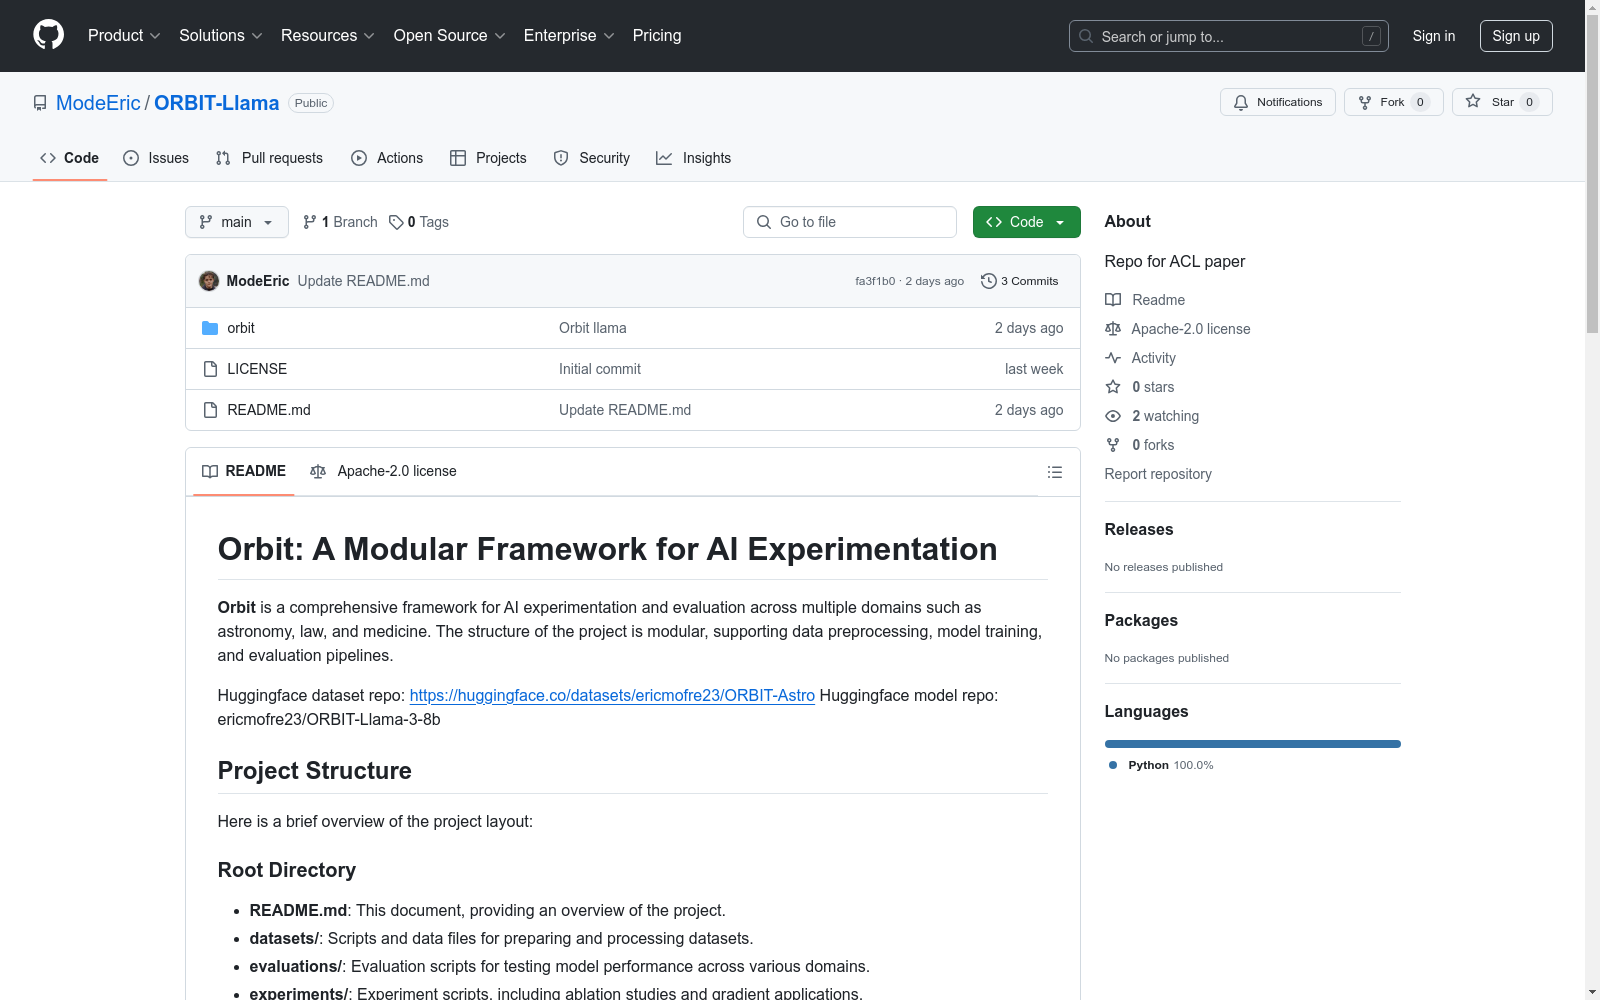1600x1000 pixels.
Task: Click the Activity pulse icon
Action: click(1113, 358)
